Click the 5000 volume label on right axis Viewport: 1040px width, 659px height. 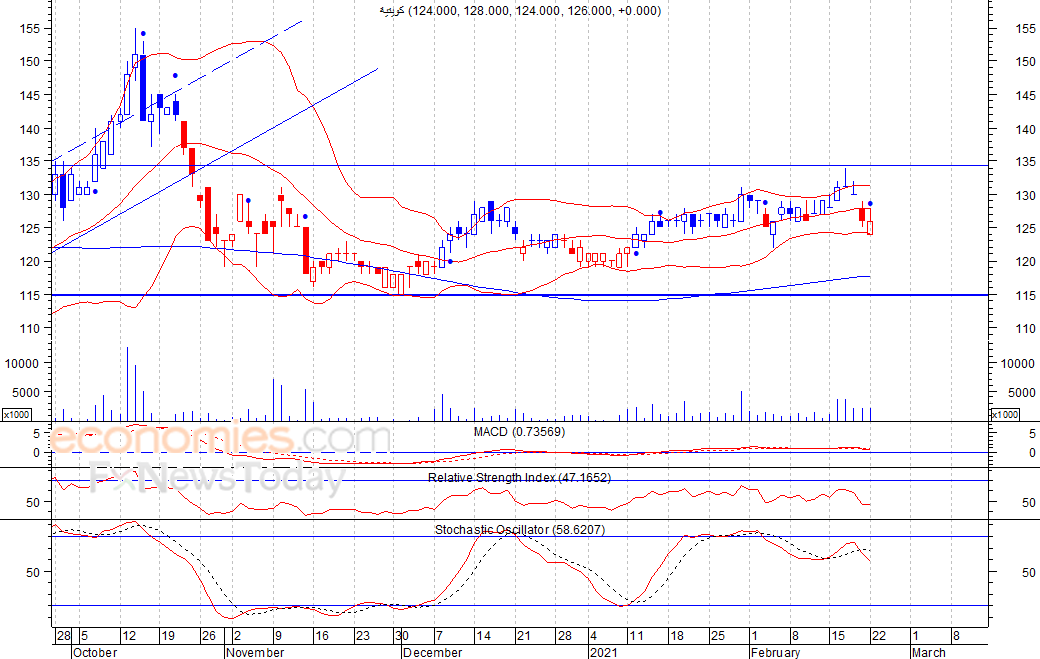pos(1022,392)
